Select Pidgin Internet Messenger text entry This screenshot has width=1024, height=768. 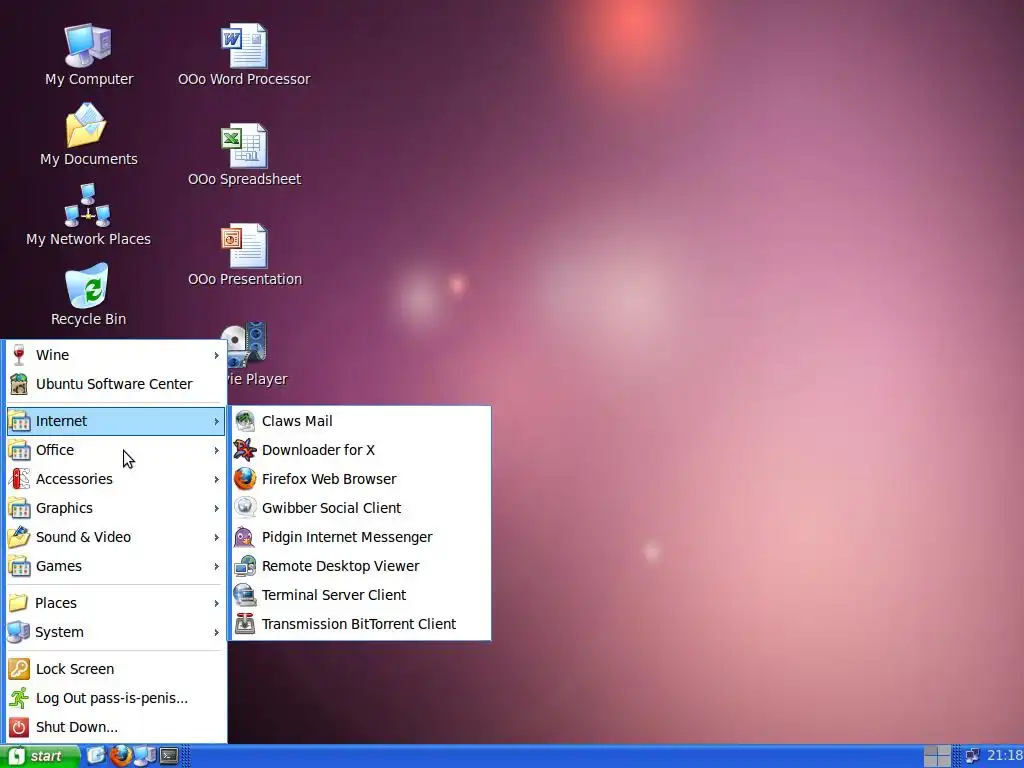pyautogui.click(x=347, y=537)
